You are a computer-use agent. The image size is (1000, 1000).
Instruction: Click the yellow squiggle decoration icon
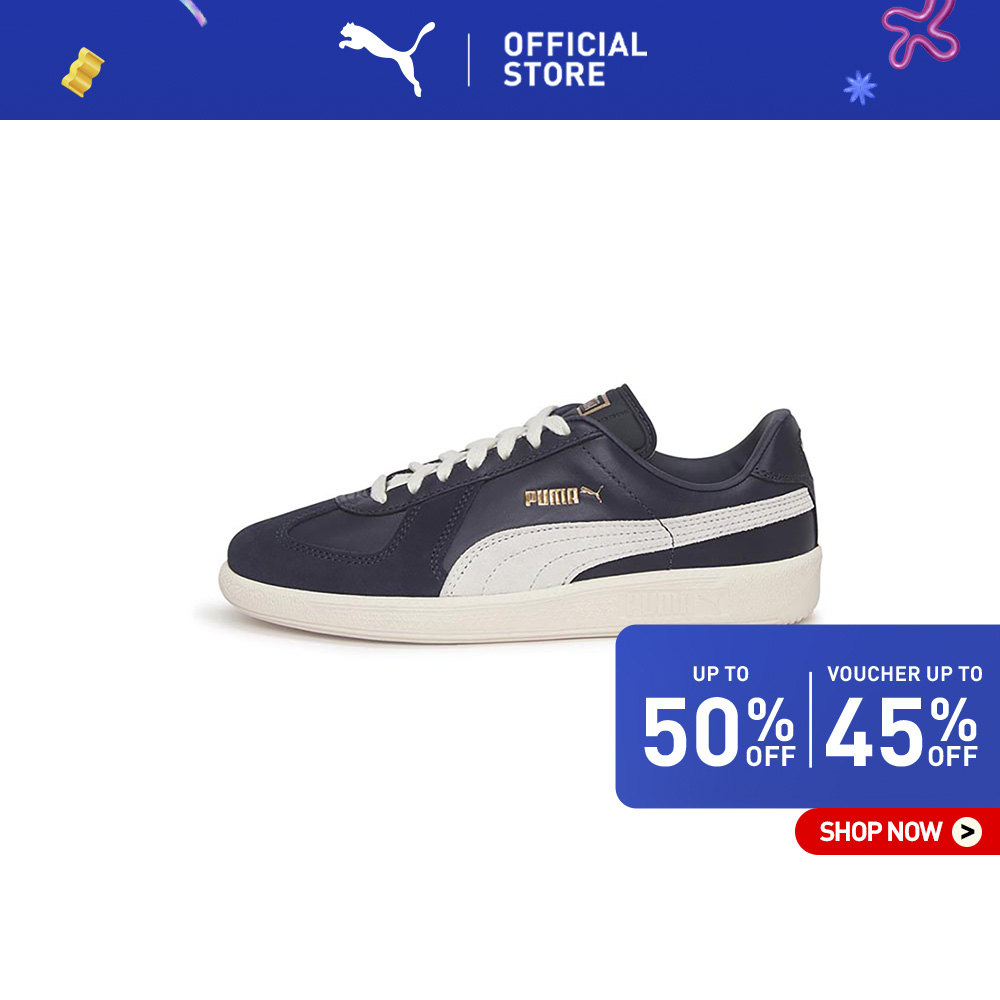tap(83, 72)
